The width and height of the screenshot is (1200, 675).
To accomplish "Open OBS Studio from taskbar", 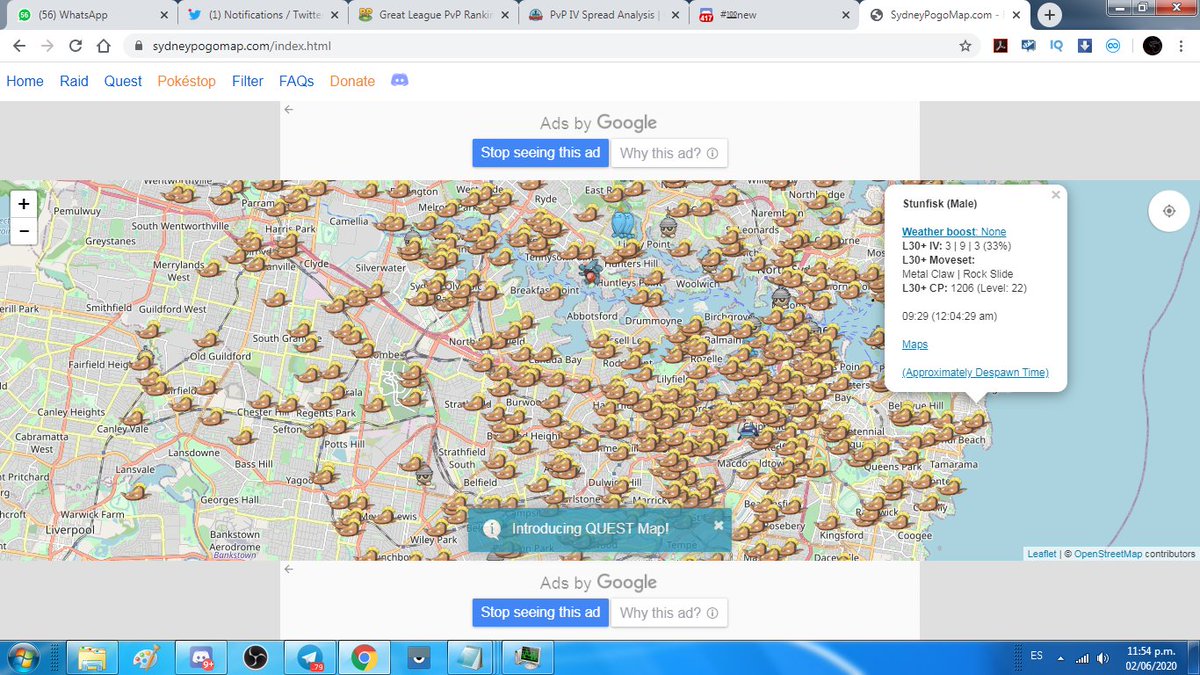I will 255,657.
